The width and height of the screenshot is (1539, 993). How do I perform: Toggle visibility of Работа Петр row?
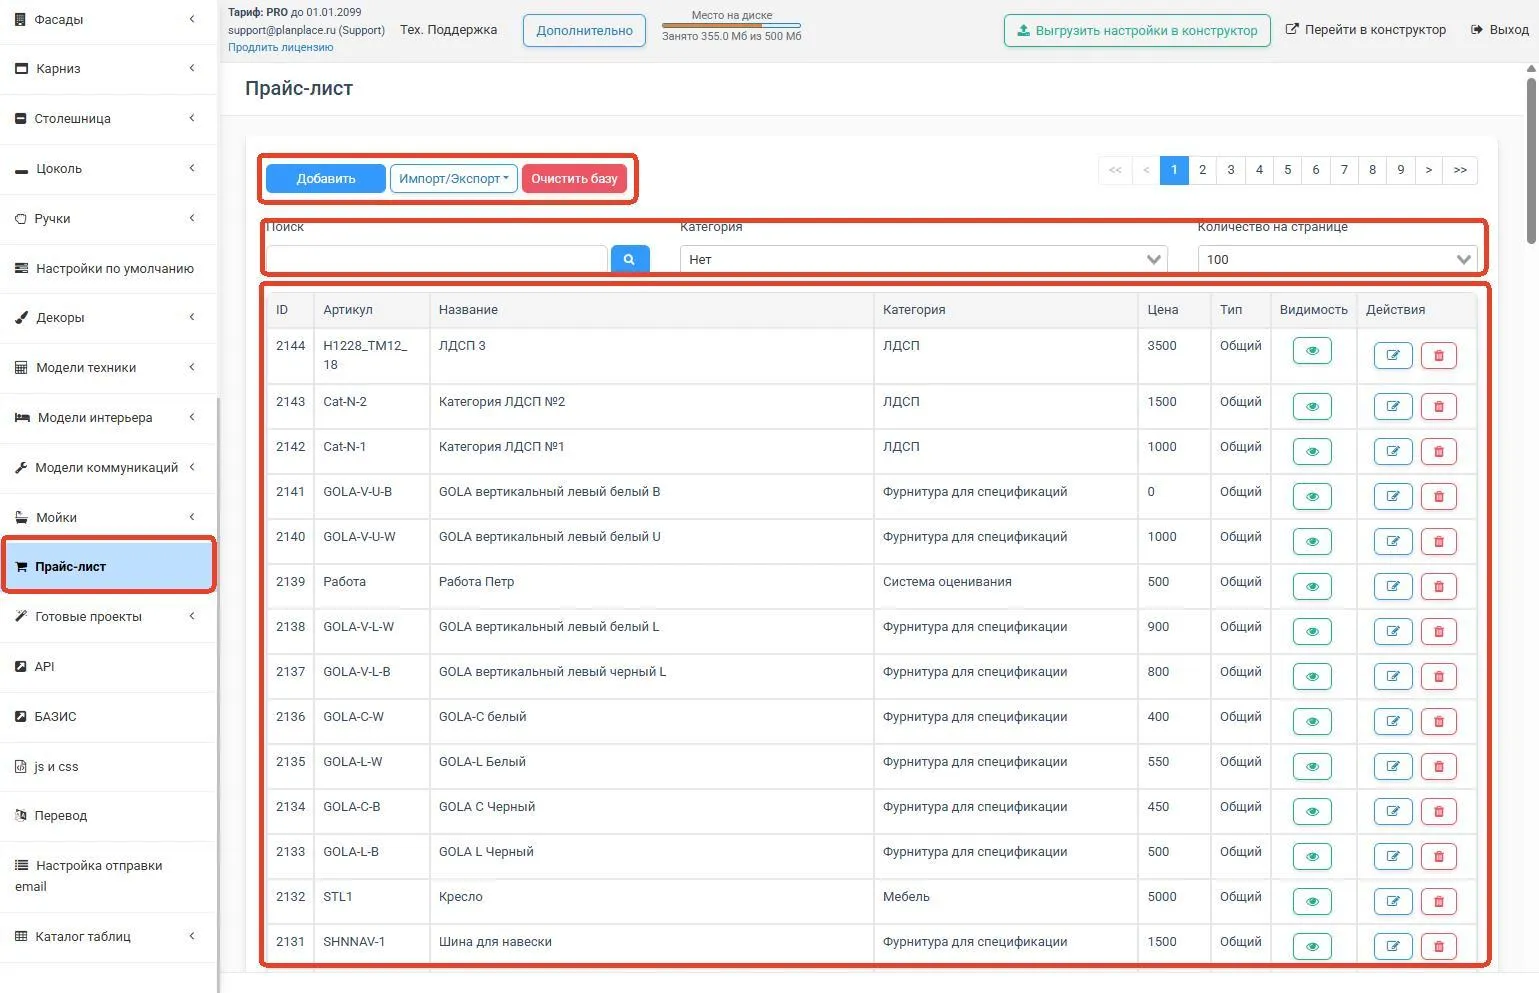(x=1312, y=586)
